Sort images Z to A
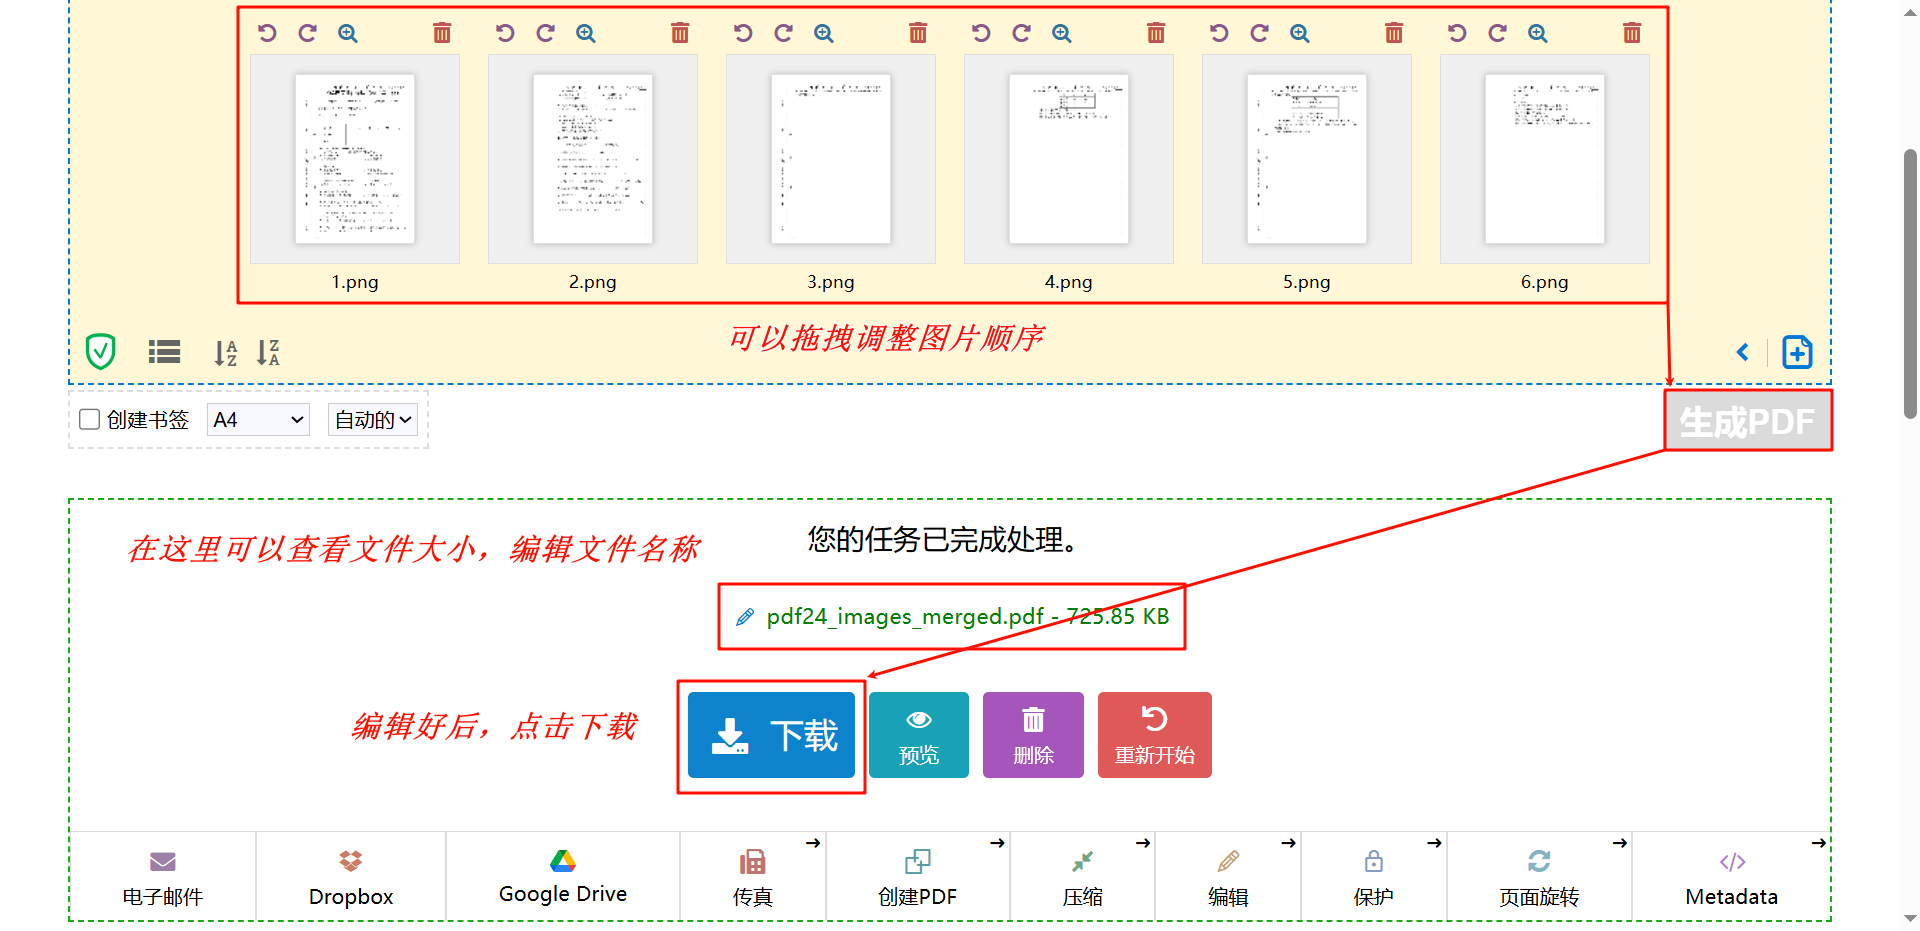Image resolution: width=1920 pixels, height=931 pixels. click(268, 352)
